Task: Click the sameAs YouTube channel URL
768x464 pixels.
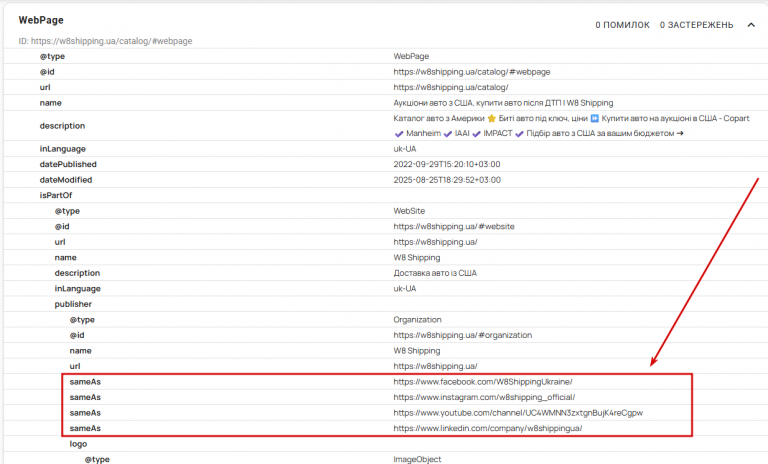Action: pyautogui.click(x=518, y=413)
